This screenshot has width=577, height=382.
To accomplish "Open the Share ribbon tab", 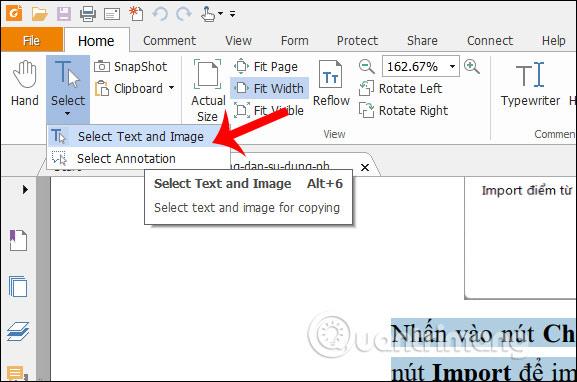I will point(422,40).
